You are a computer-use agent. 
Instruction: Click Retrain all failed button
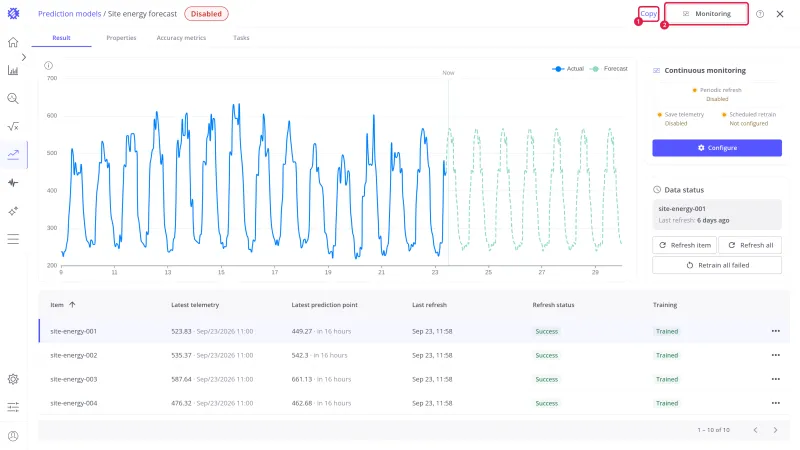point(717,265)
